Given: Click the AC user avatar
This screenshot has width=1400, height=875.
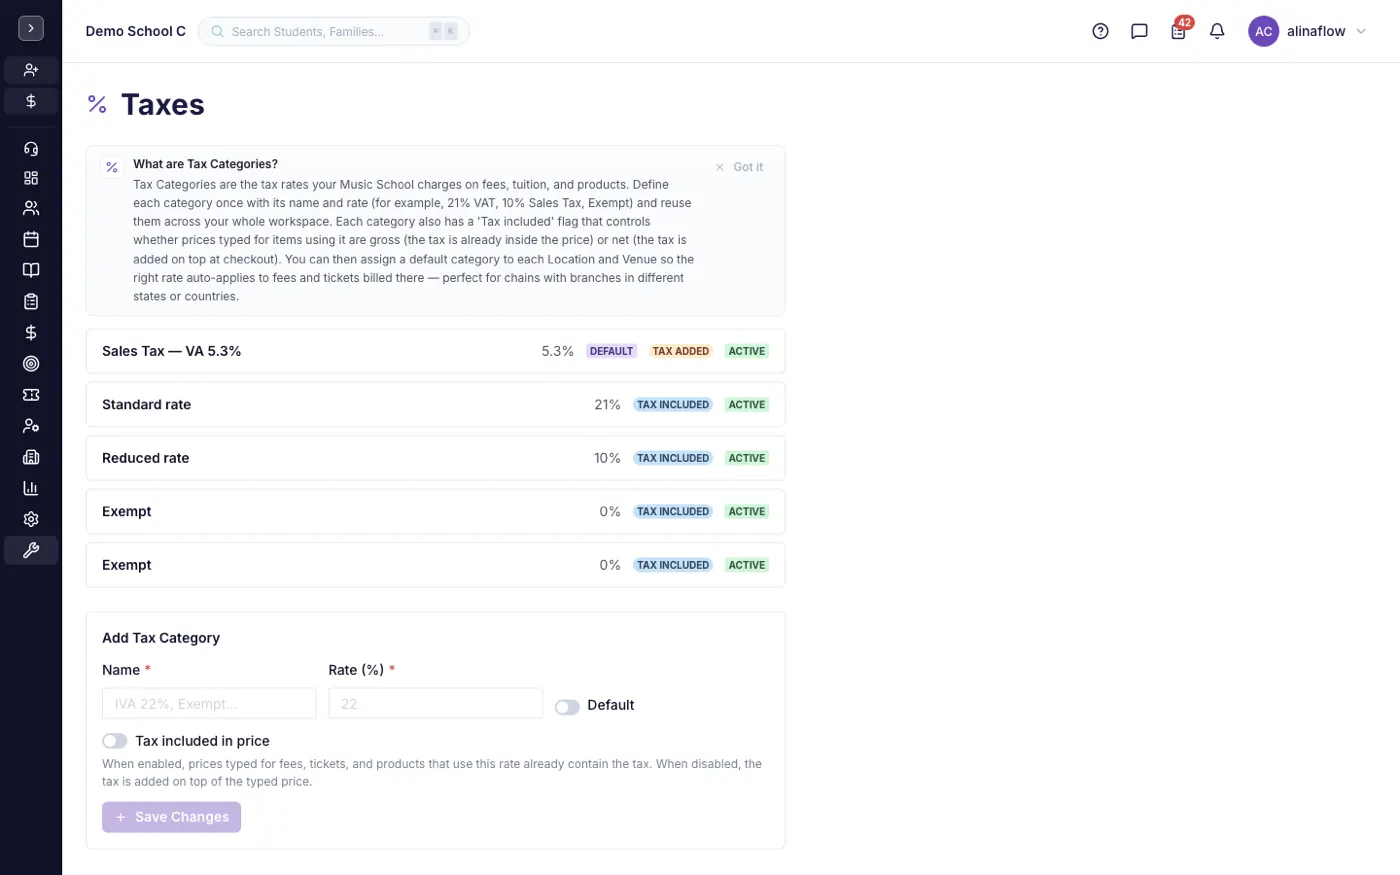Looking at the screenshot, I should 1263,31.
